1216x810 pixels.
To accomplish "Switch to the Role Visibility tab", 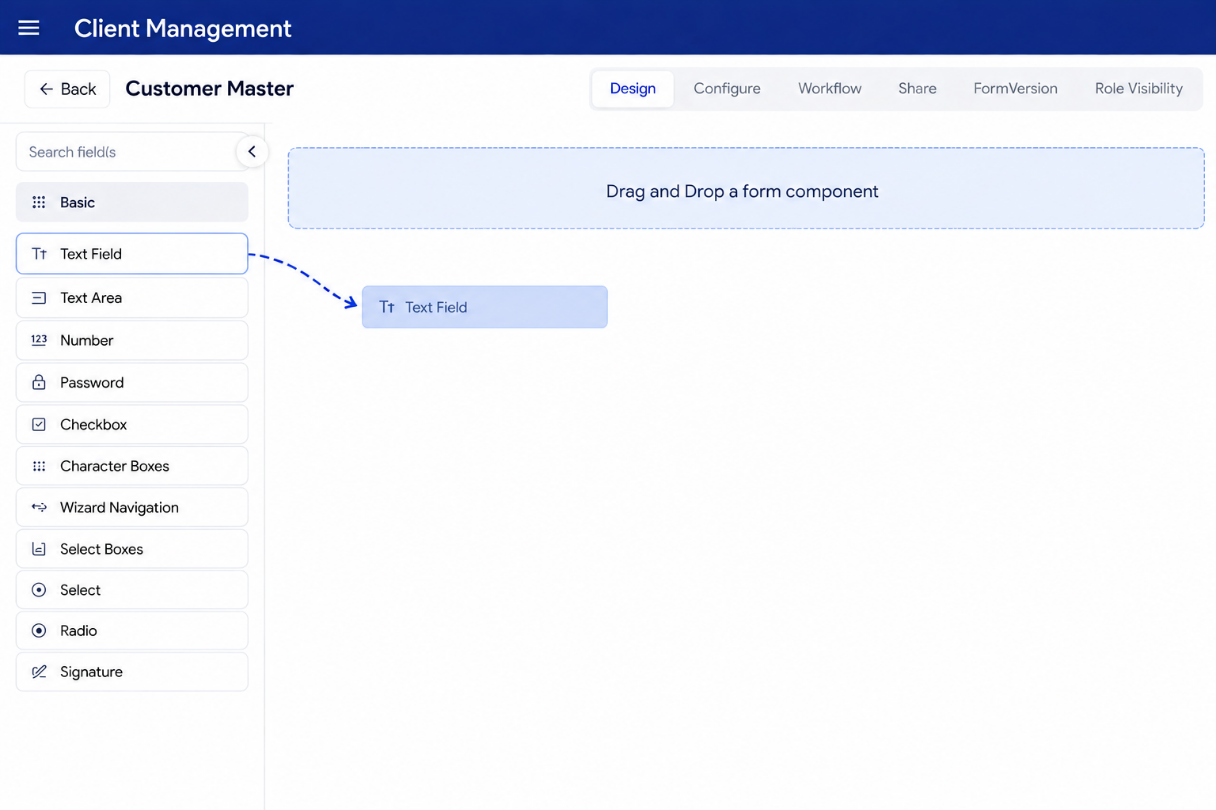I will point(1138,88).
